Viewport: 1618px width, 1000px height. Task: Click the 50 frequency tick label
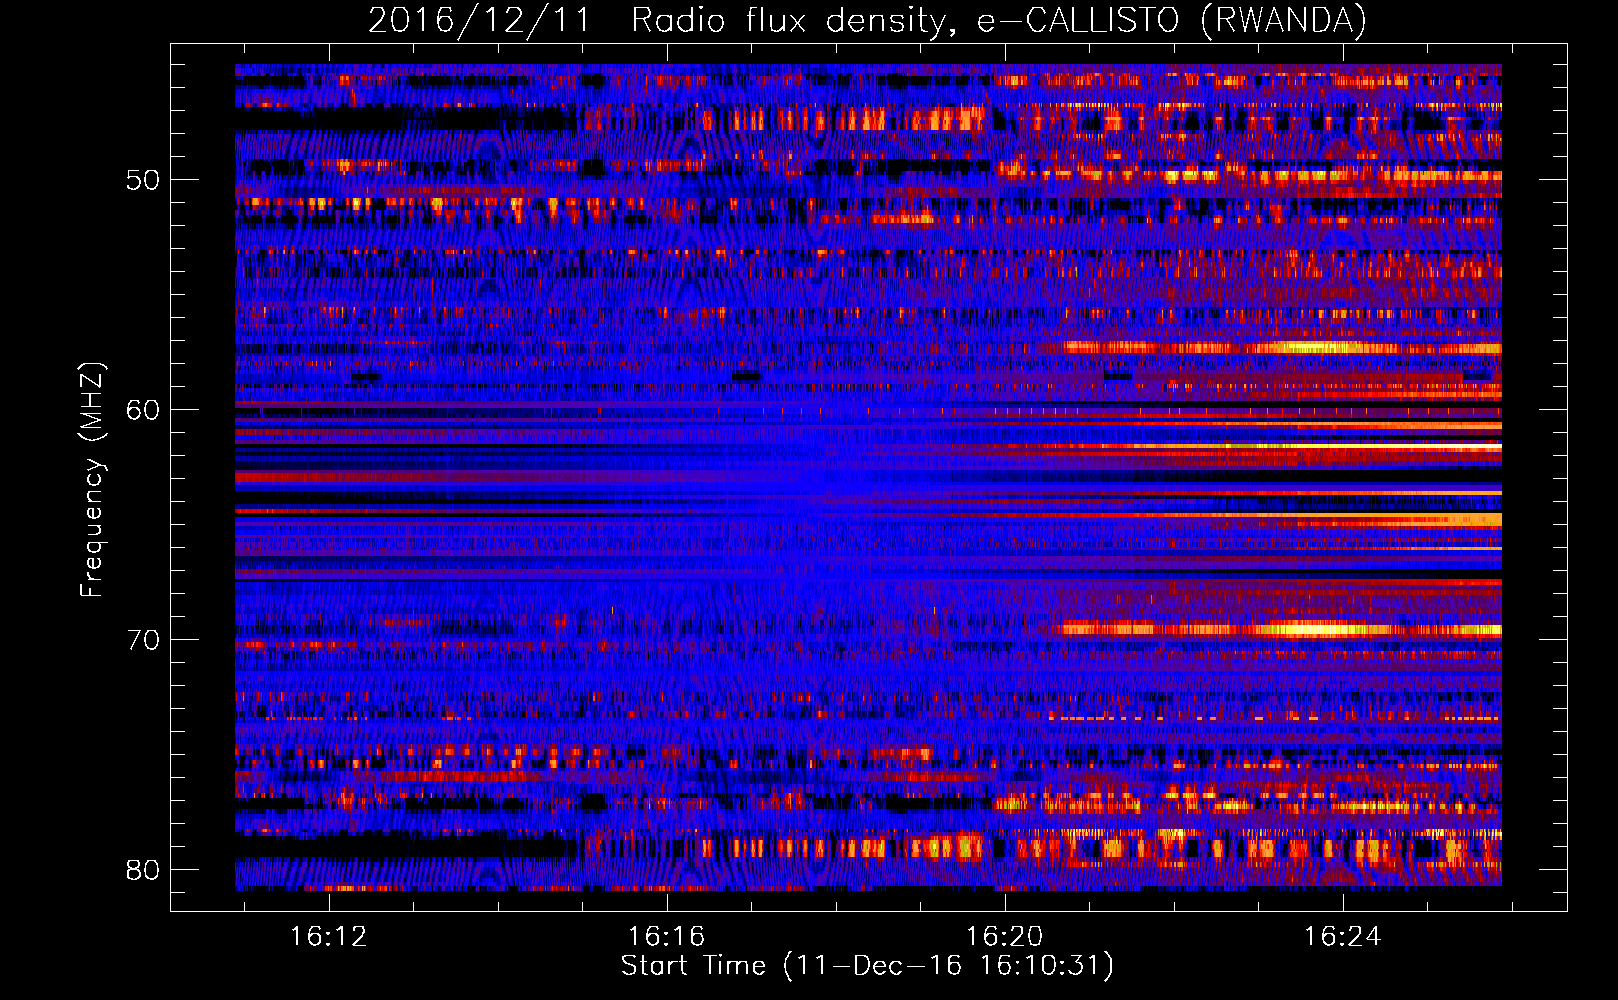click(143, 180)
